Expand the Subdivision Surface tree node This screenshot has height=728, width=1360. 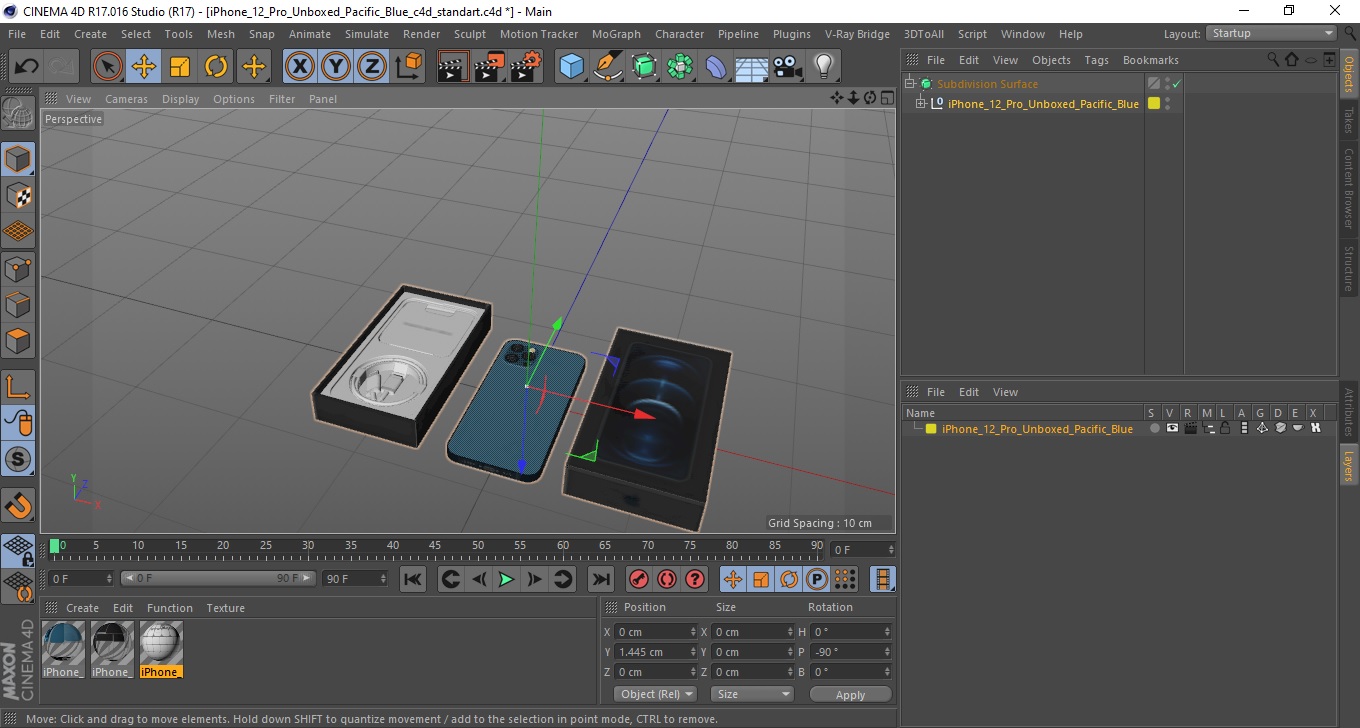coord(910,84)
